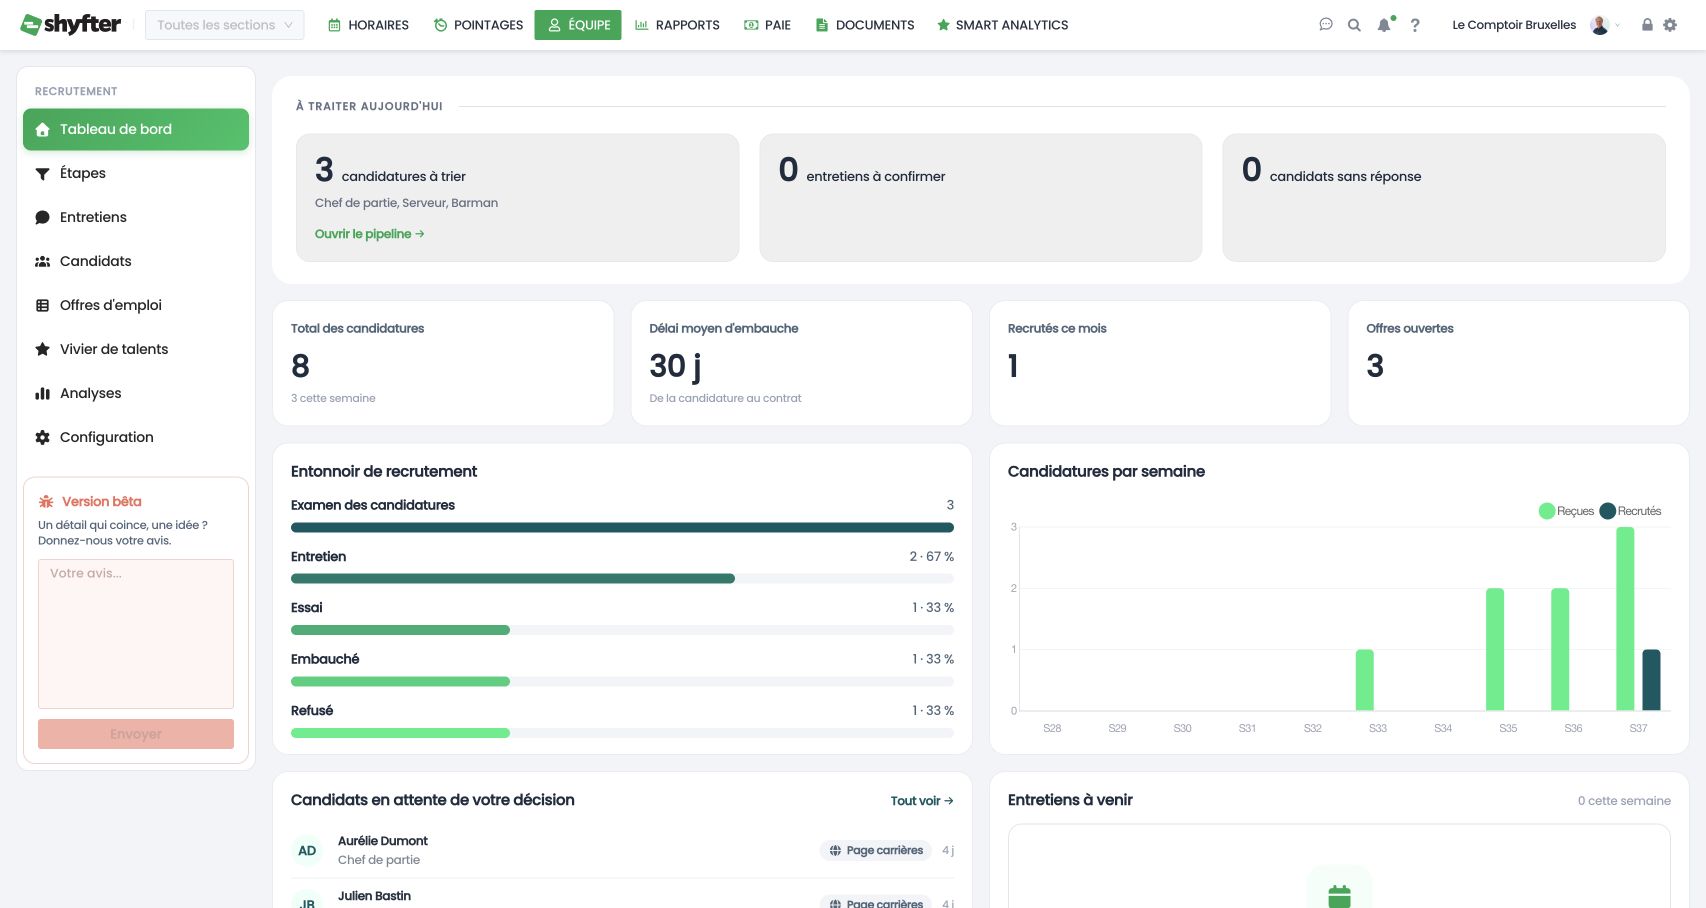The width and height of the screenshot is (1706, 908).
Task: Toggle the Recrutés legend swatch
Action: pos(1608,511)
